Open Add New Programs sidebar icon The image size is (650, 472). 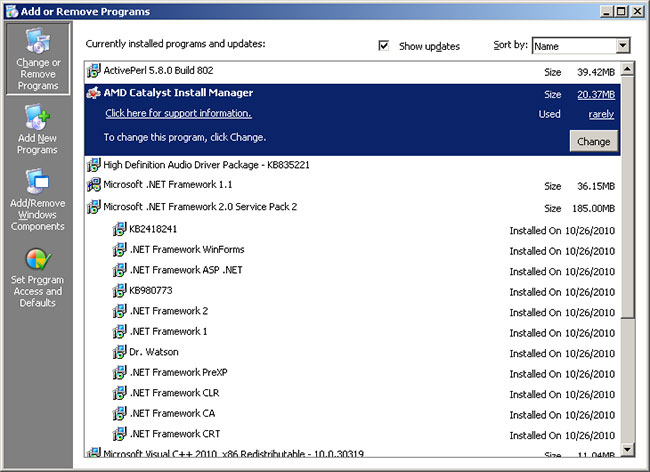(x=37, y=117)
